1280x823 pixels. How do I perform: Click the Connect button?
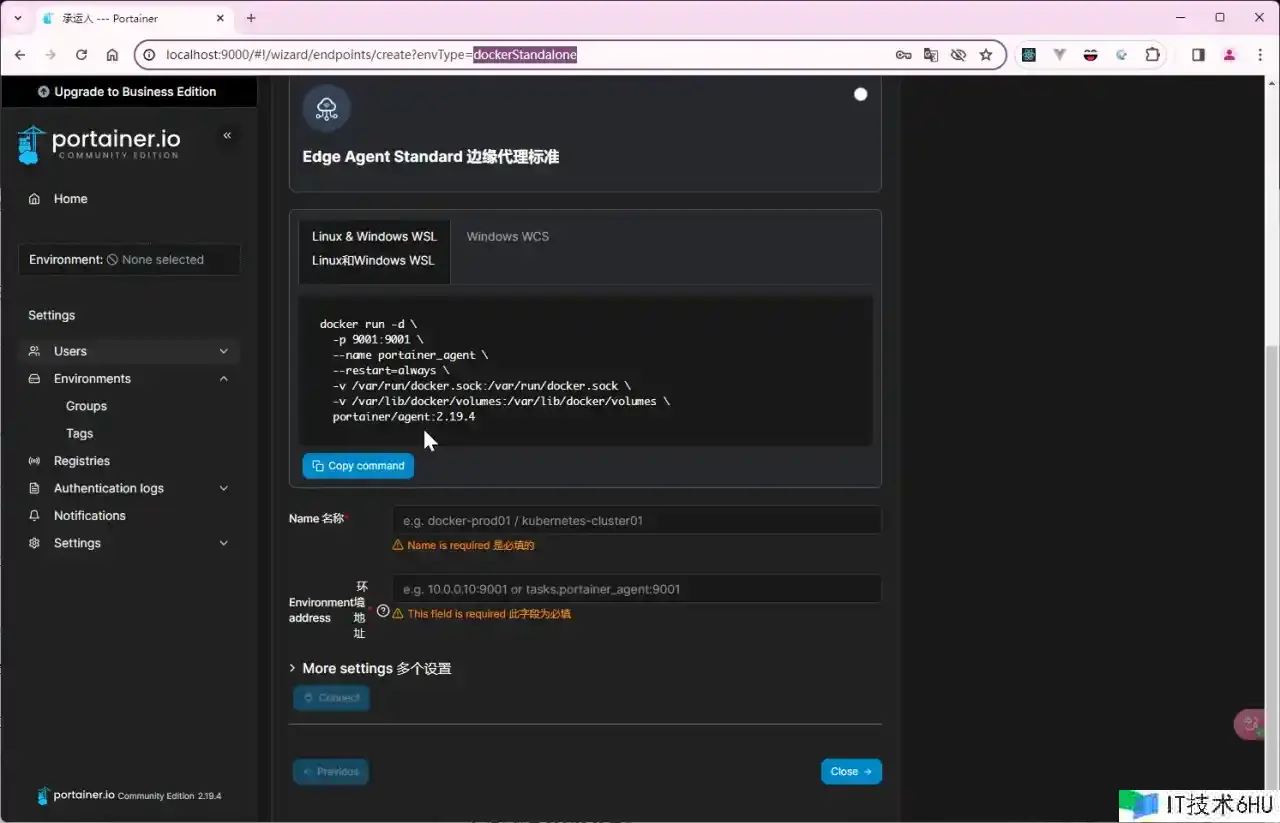(x=331, y=697)
